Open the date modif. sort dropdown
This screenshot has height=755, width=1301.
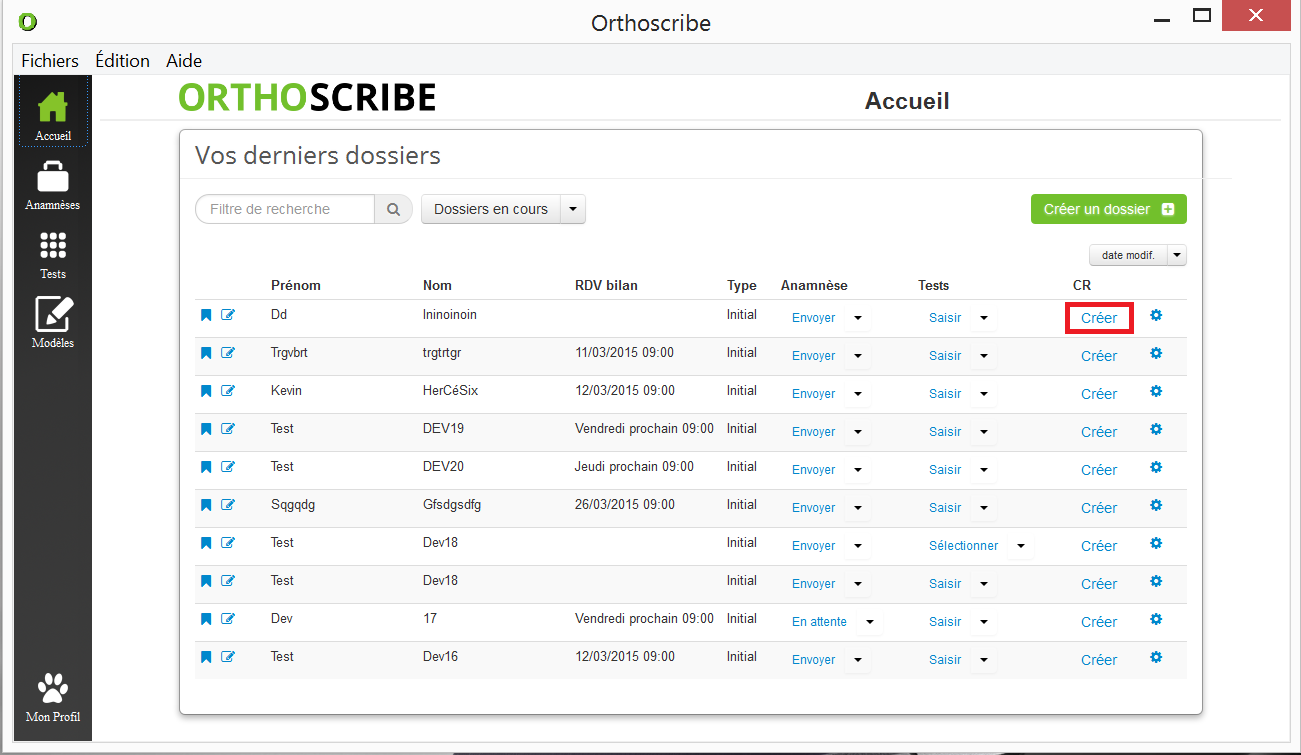(x=1177, y=256)
